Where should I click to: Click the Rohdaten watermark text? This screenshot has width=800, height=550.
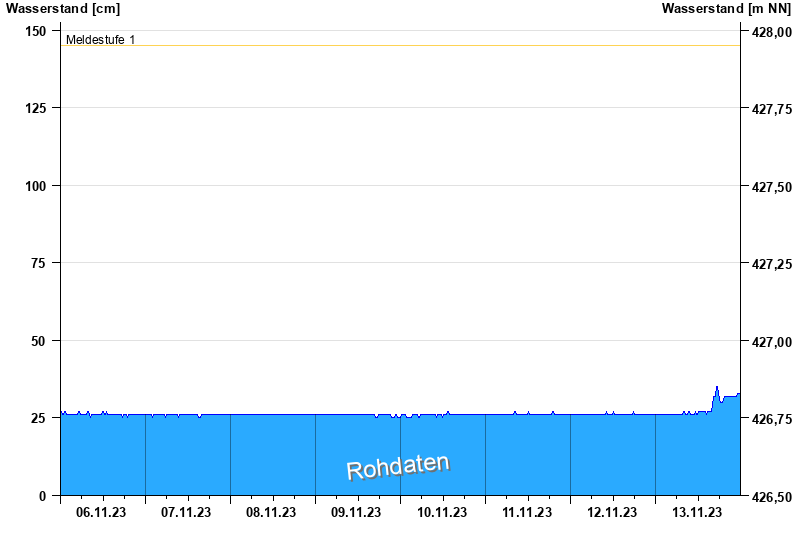pos(398,467)
